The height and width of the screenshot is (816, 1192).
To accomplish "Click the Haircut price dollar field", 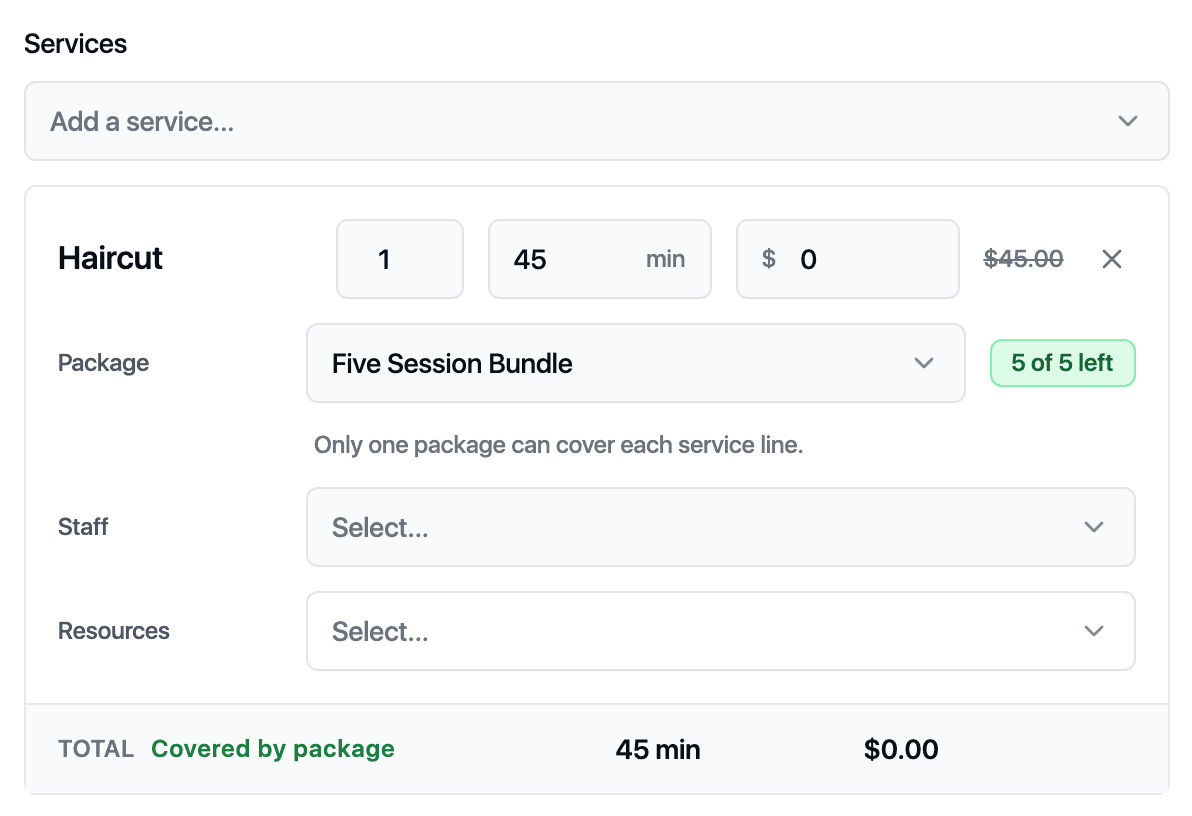I will coord(848,259).
